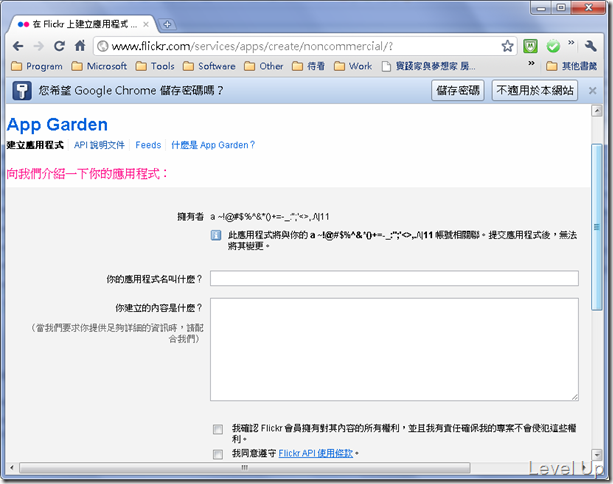The image size is (613, 484).
Task: Click 不適用於本網站 never for this site
Action: click(534, 90)
